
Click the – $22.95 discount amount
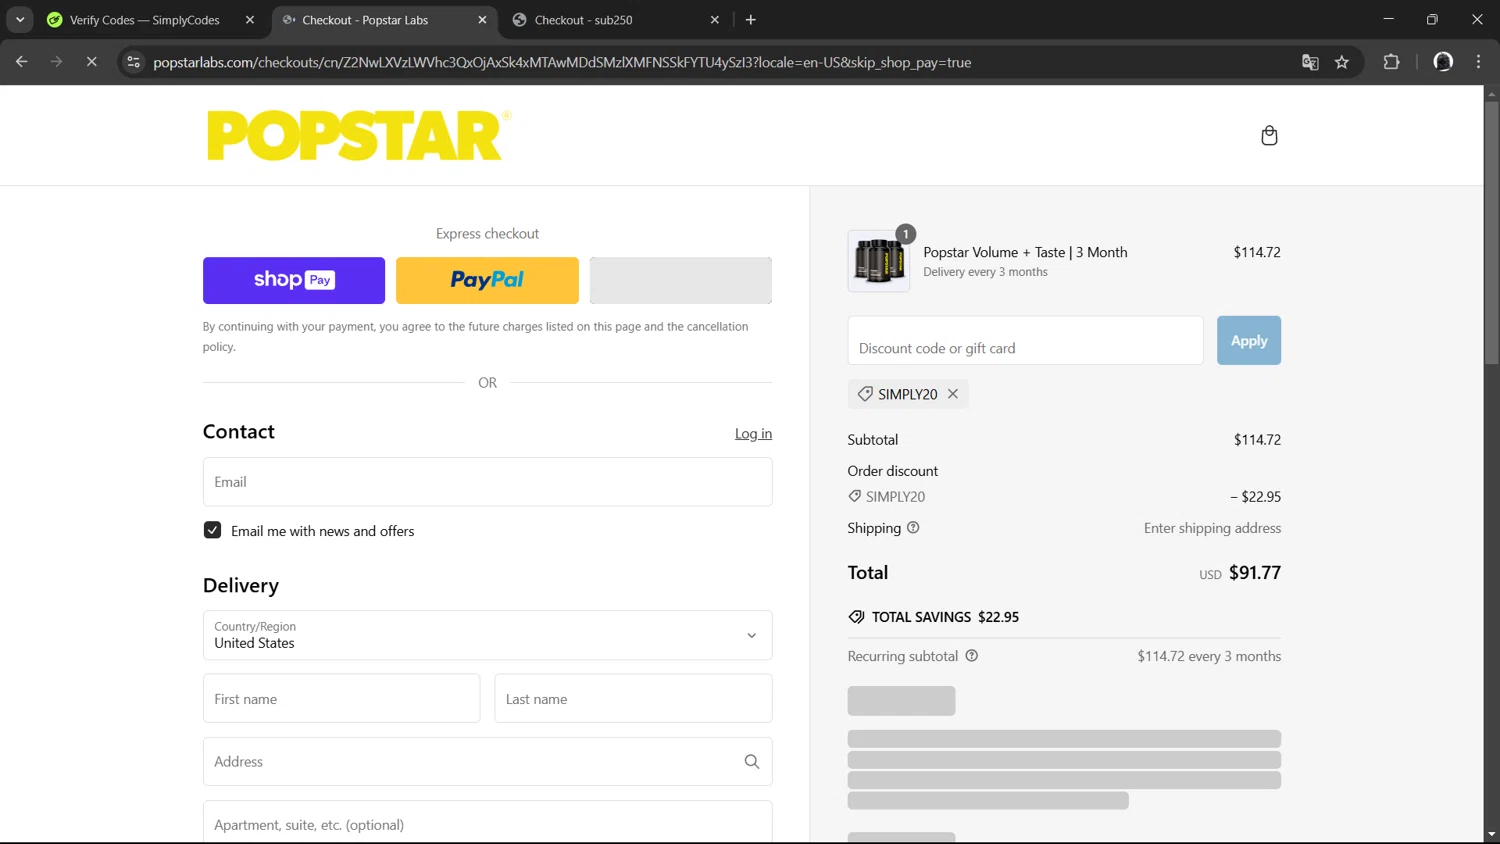point(1256,496)
